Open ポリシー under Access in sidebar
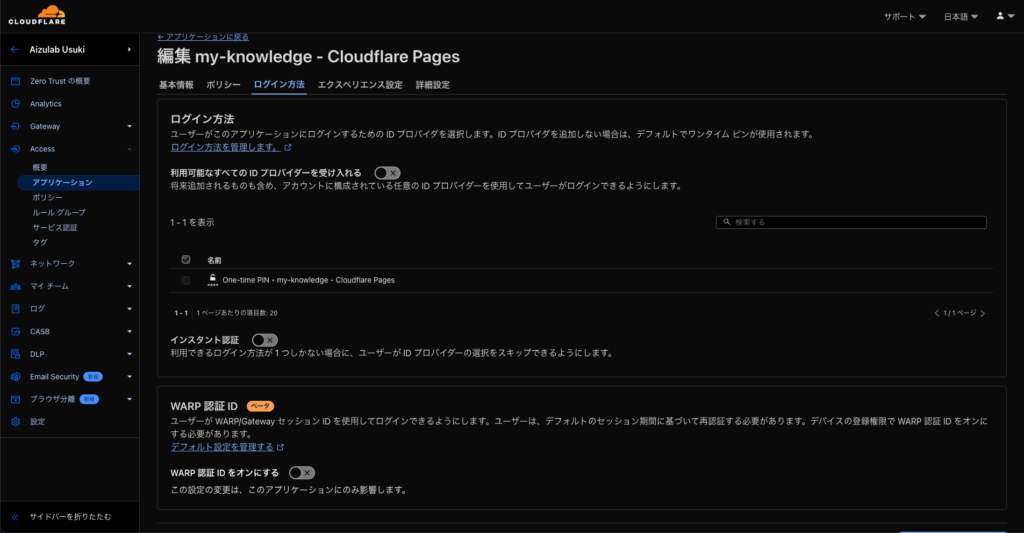This screenshot has width=1024, height=533. [48, 197]
